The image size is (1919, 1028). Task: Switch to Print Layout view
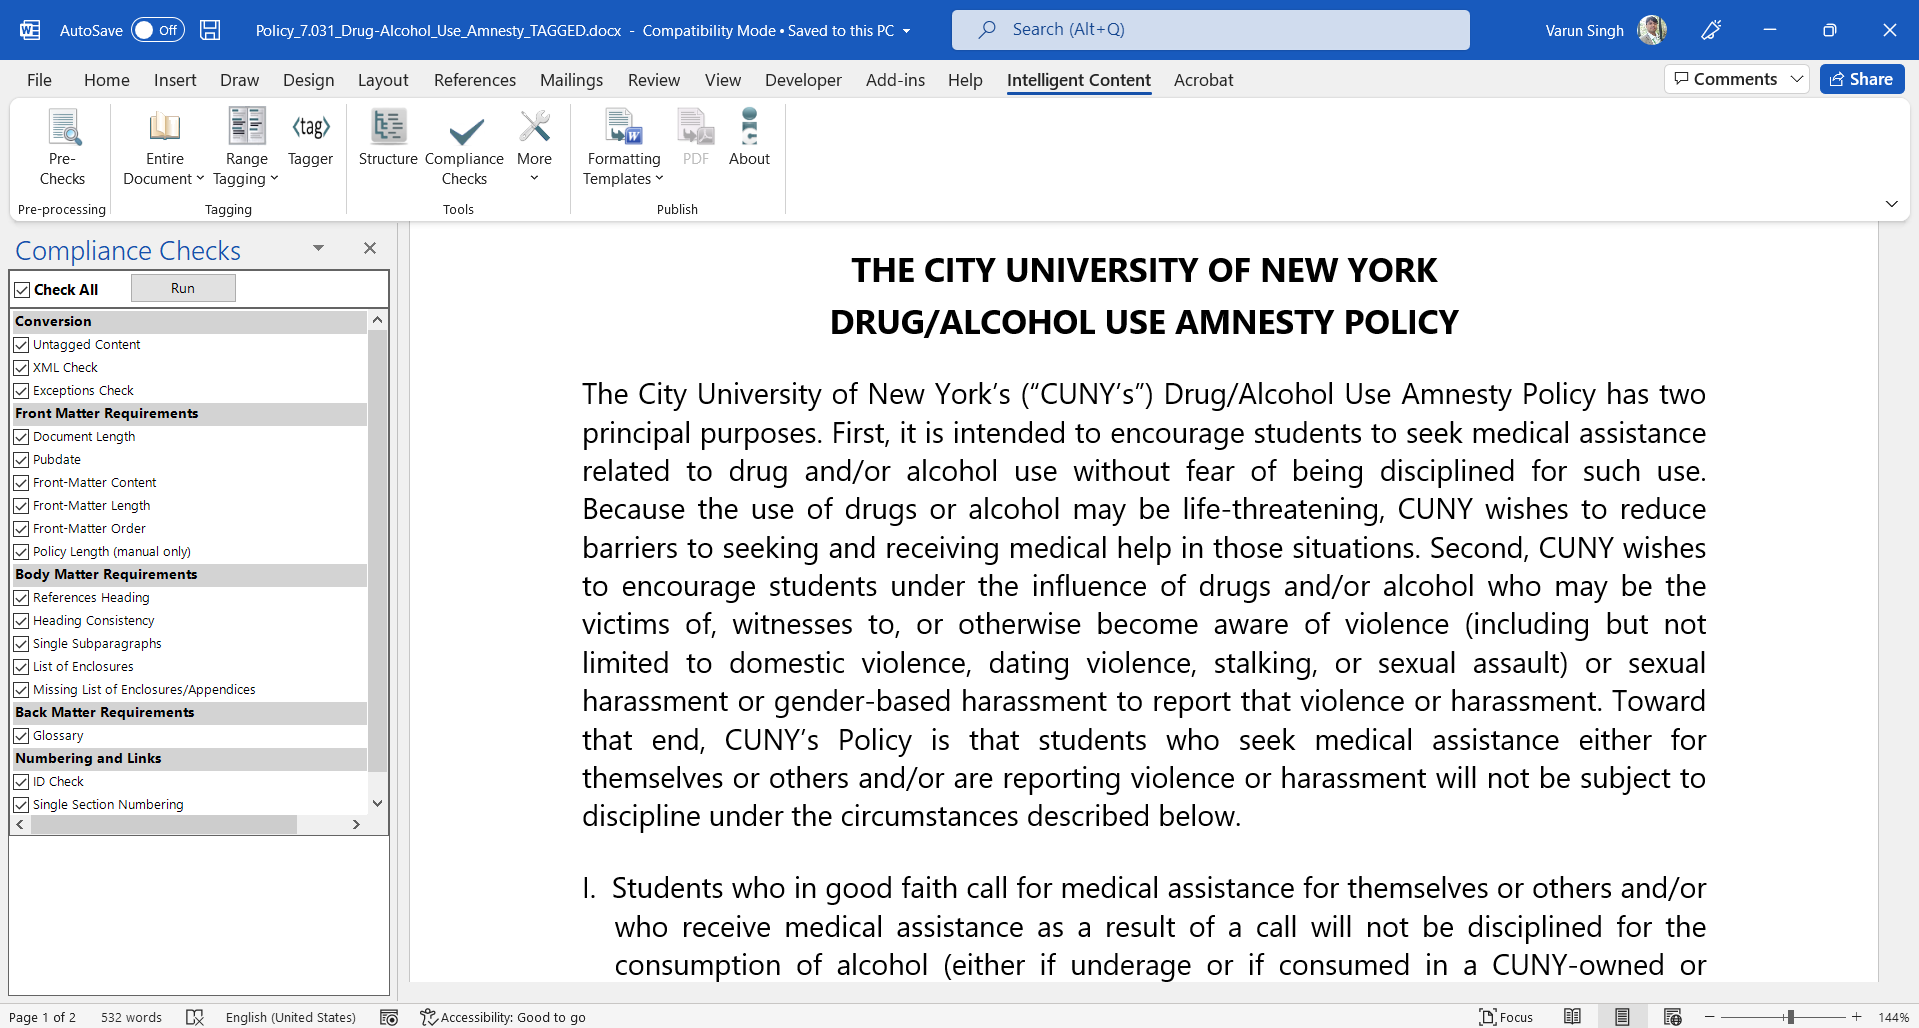coord(1622,1017)
